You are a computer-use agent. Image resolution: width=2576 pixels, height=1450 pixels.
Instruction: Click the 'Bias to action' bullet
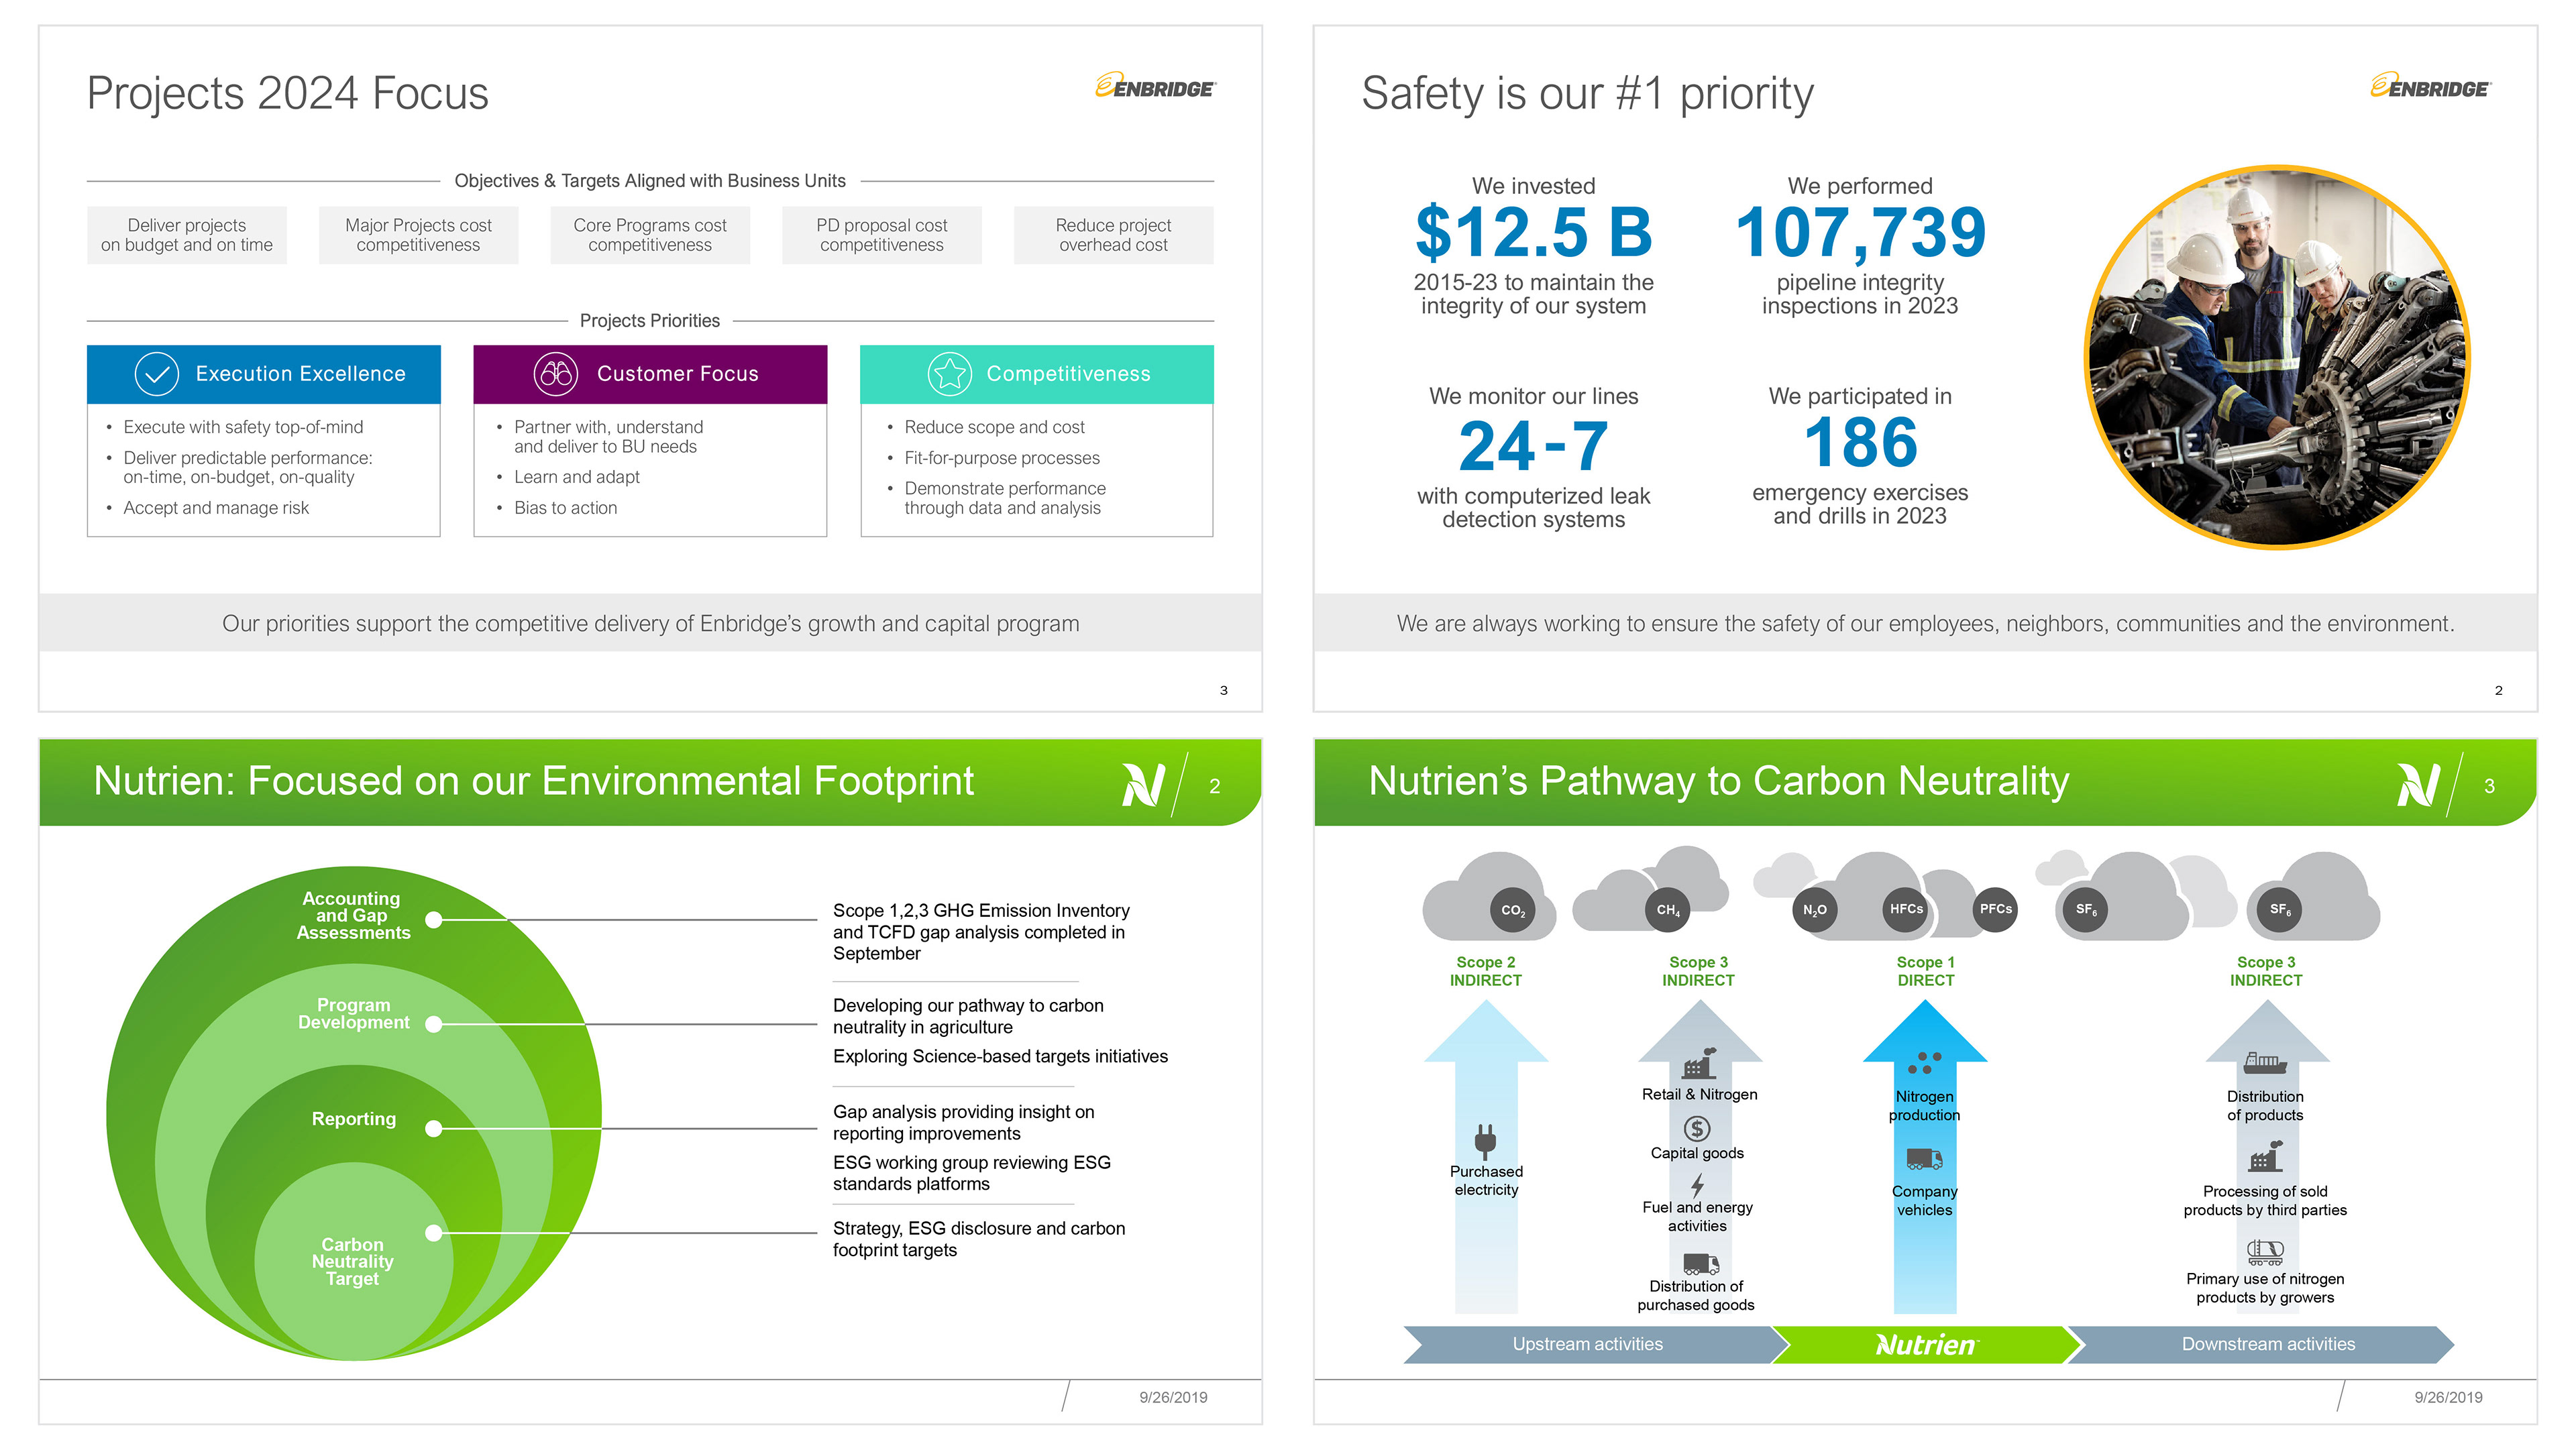click(x=565, y=508)
